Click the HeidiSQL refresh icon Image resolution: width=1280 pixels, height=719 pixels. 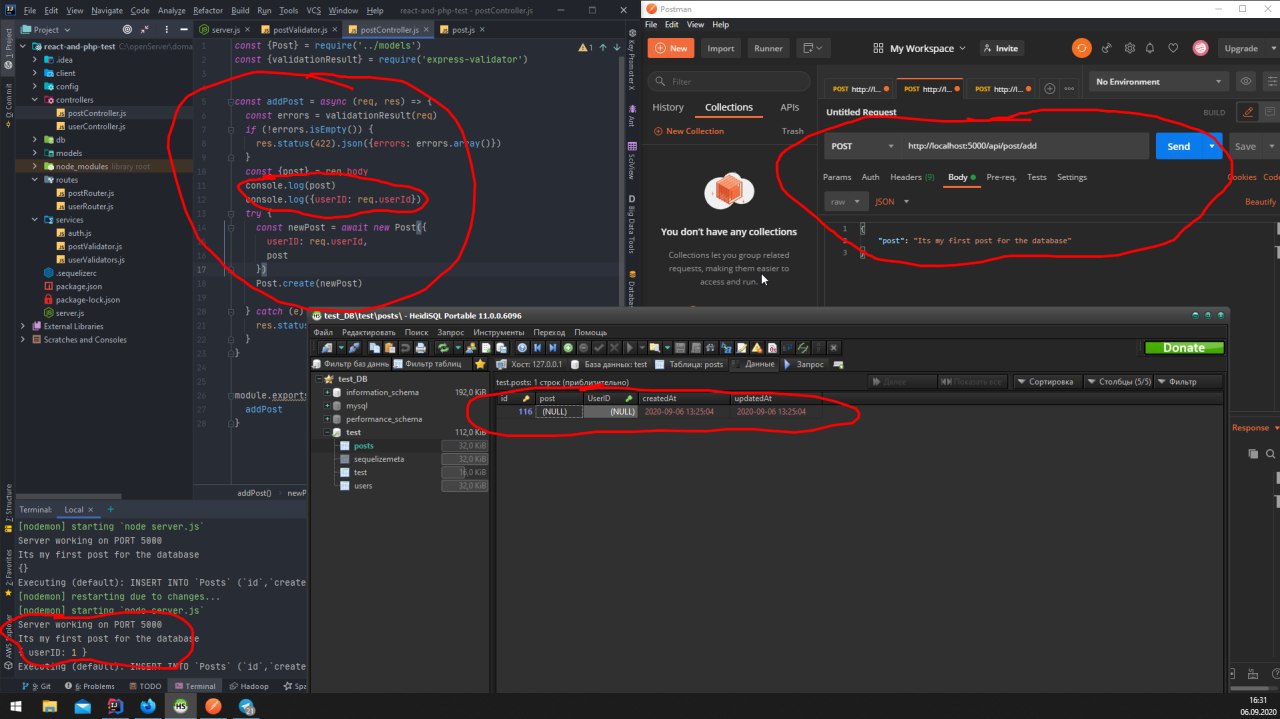click(x=442, y=348)
